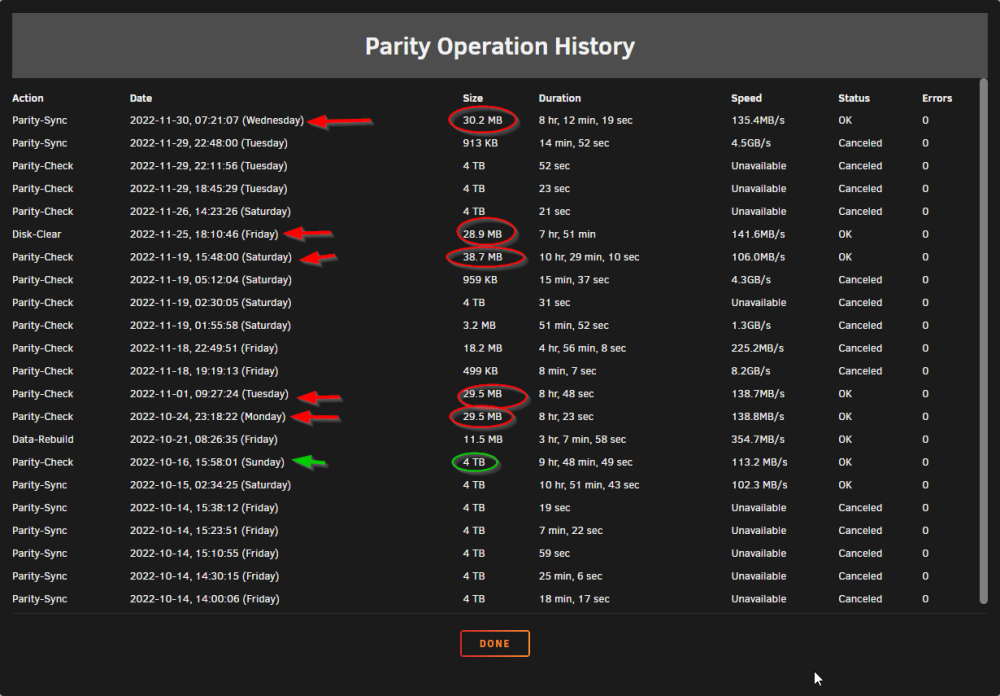This screenshot has width=1000, height=696.
Task: Click the duration 7 min, 22 sec
Action: [x=571, y=531]
